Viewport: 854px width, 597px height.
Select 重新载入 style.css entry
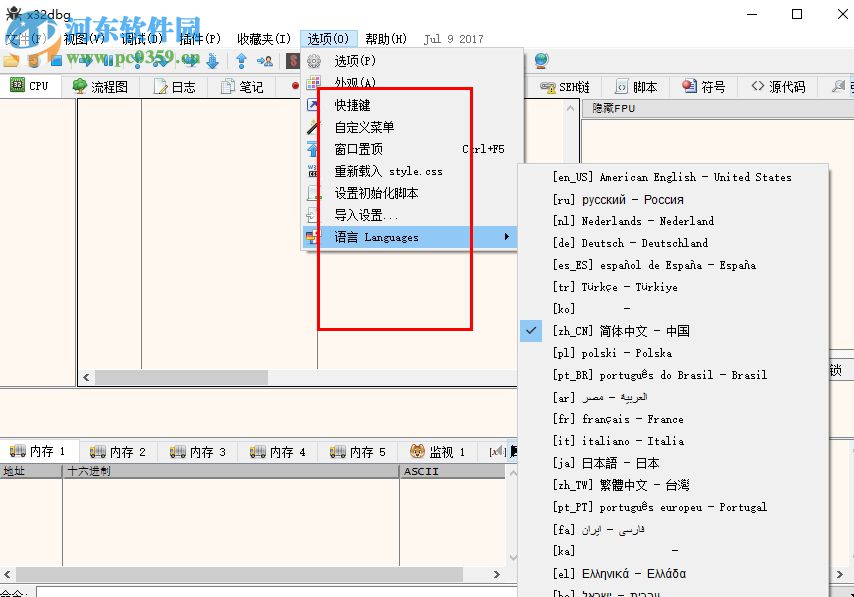click(412, 171)
